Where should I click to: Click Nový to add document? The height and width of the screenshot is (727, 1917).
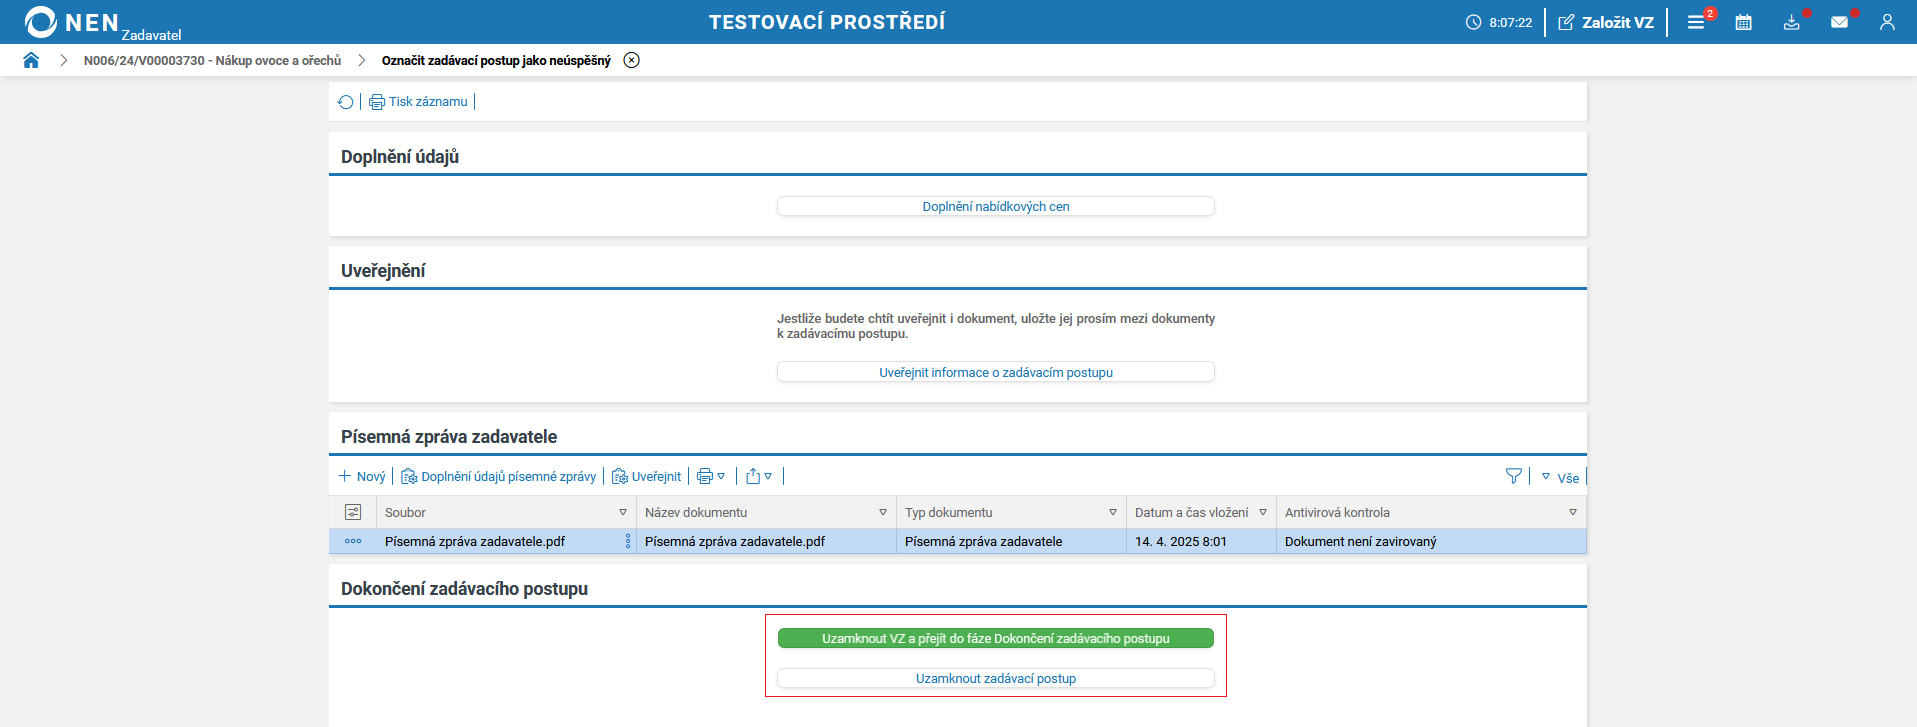click(x=362, y=477)
